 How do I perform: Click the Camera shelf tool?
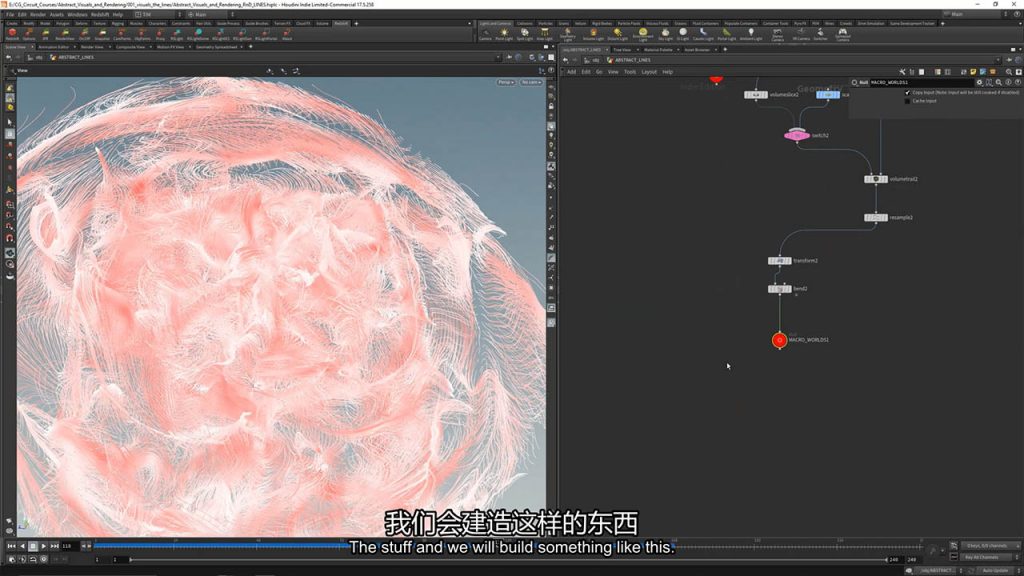coord(485,33)
